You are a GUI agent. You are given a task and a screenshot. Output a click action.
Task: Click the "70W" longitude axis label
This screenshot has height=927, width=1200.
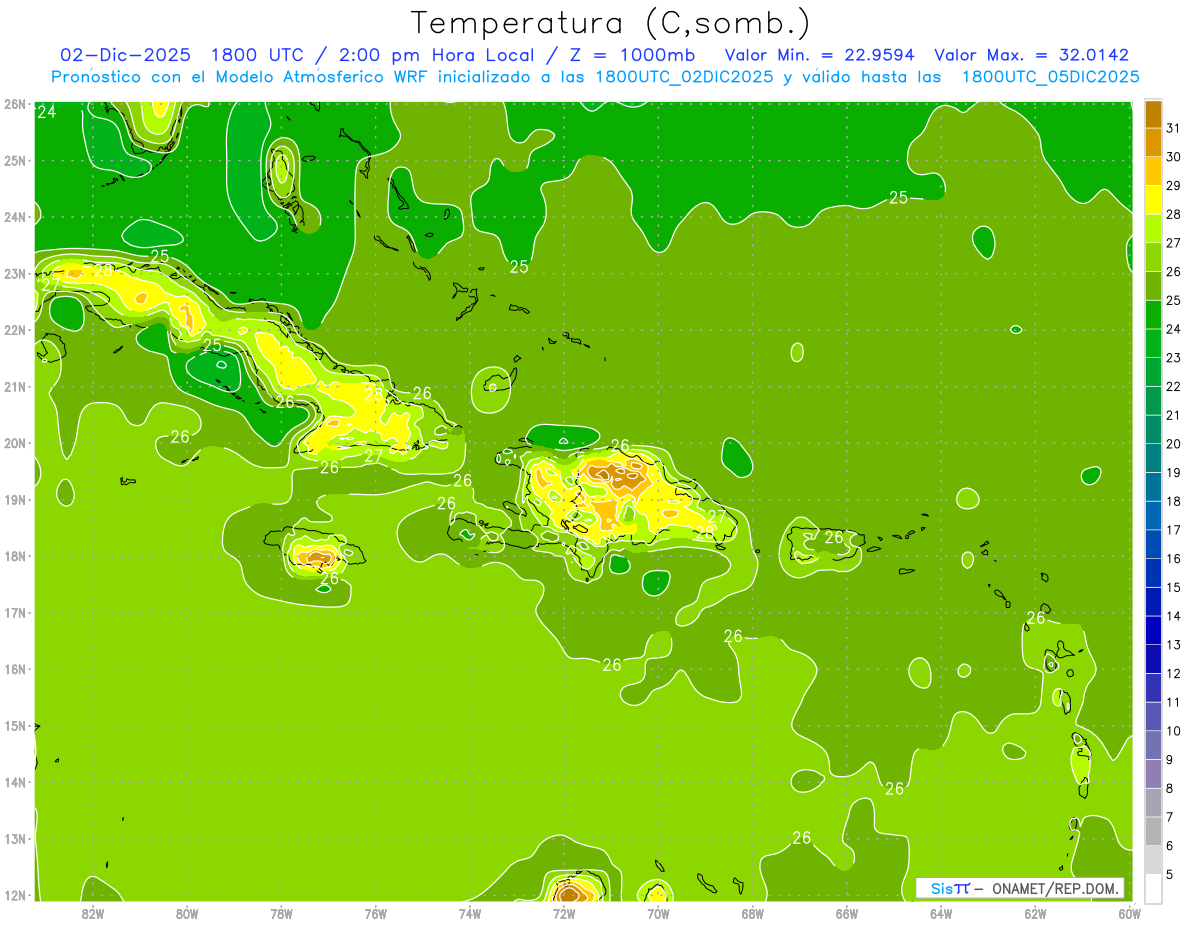click(658, 914)
